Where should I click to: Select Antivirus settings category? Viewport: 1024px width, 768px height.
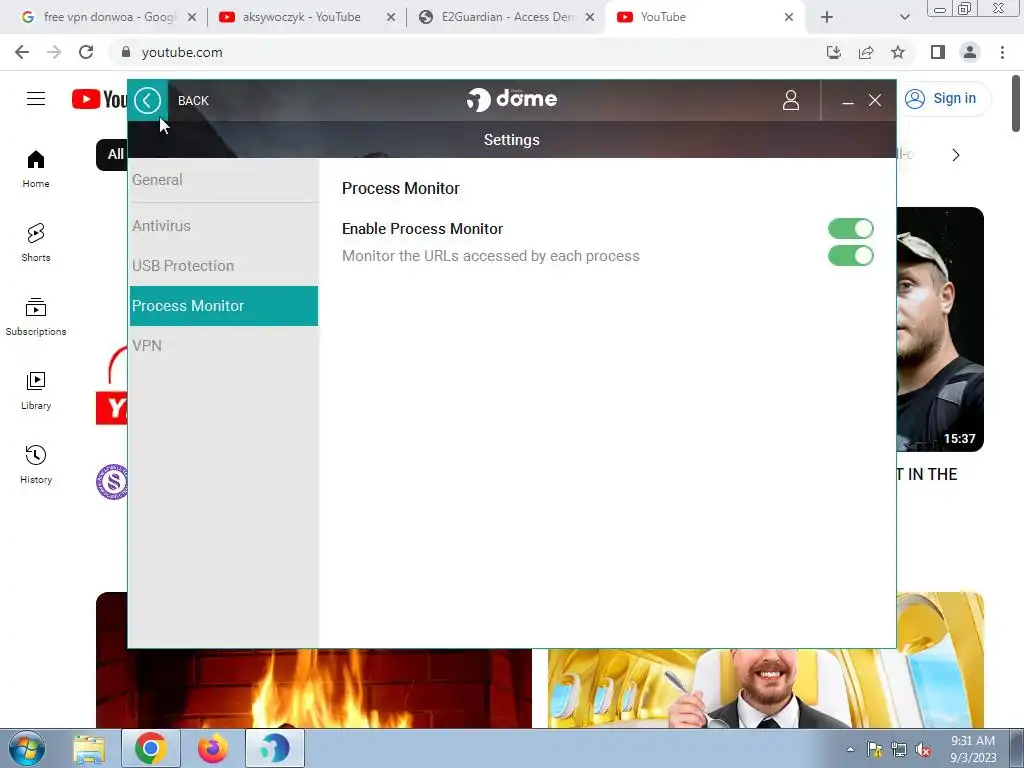(x=224, y=226)
